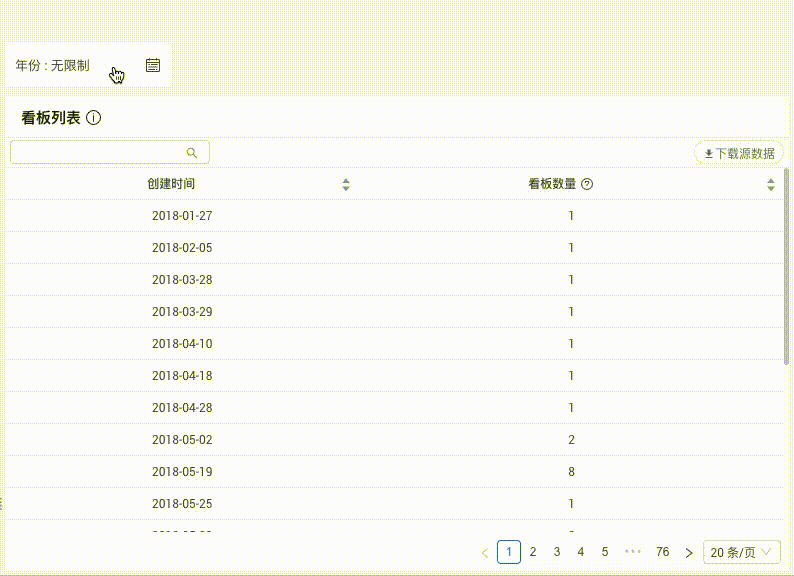Open the 20 条/页 page size dropdown

pos(742,552)
